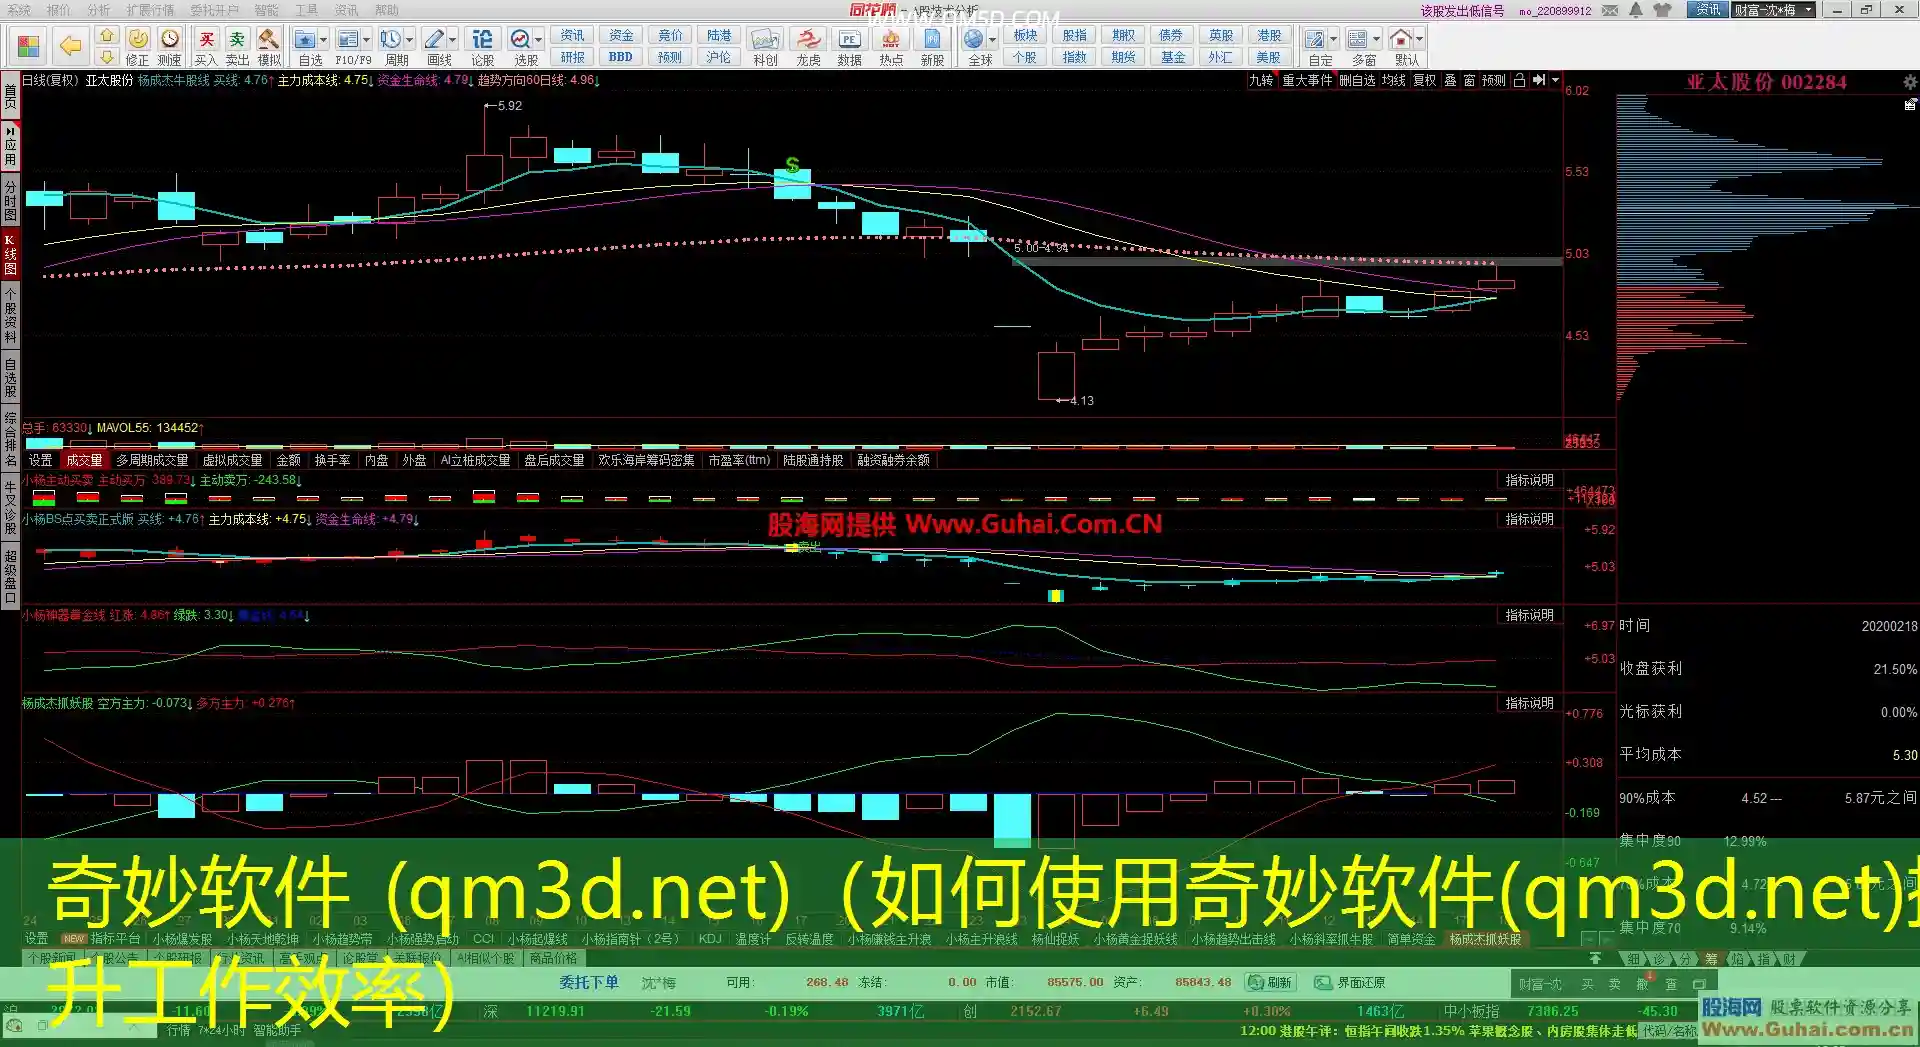Screen dimensions: 1920x1047
Task: Expand the 选股 dropdown arrow
Action: pyautogui.click(x=538, y=40)
